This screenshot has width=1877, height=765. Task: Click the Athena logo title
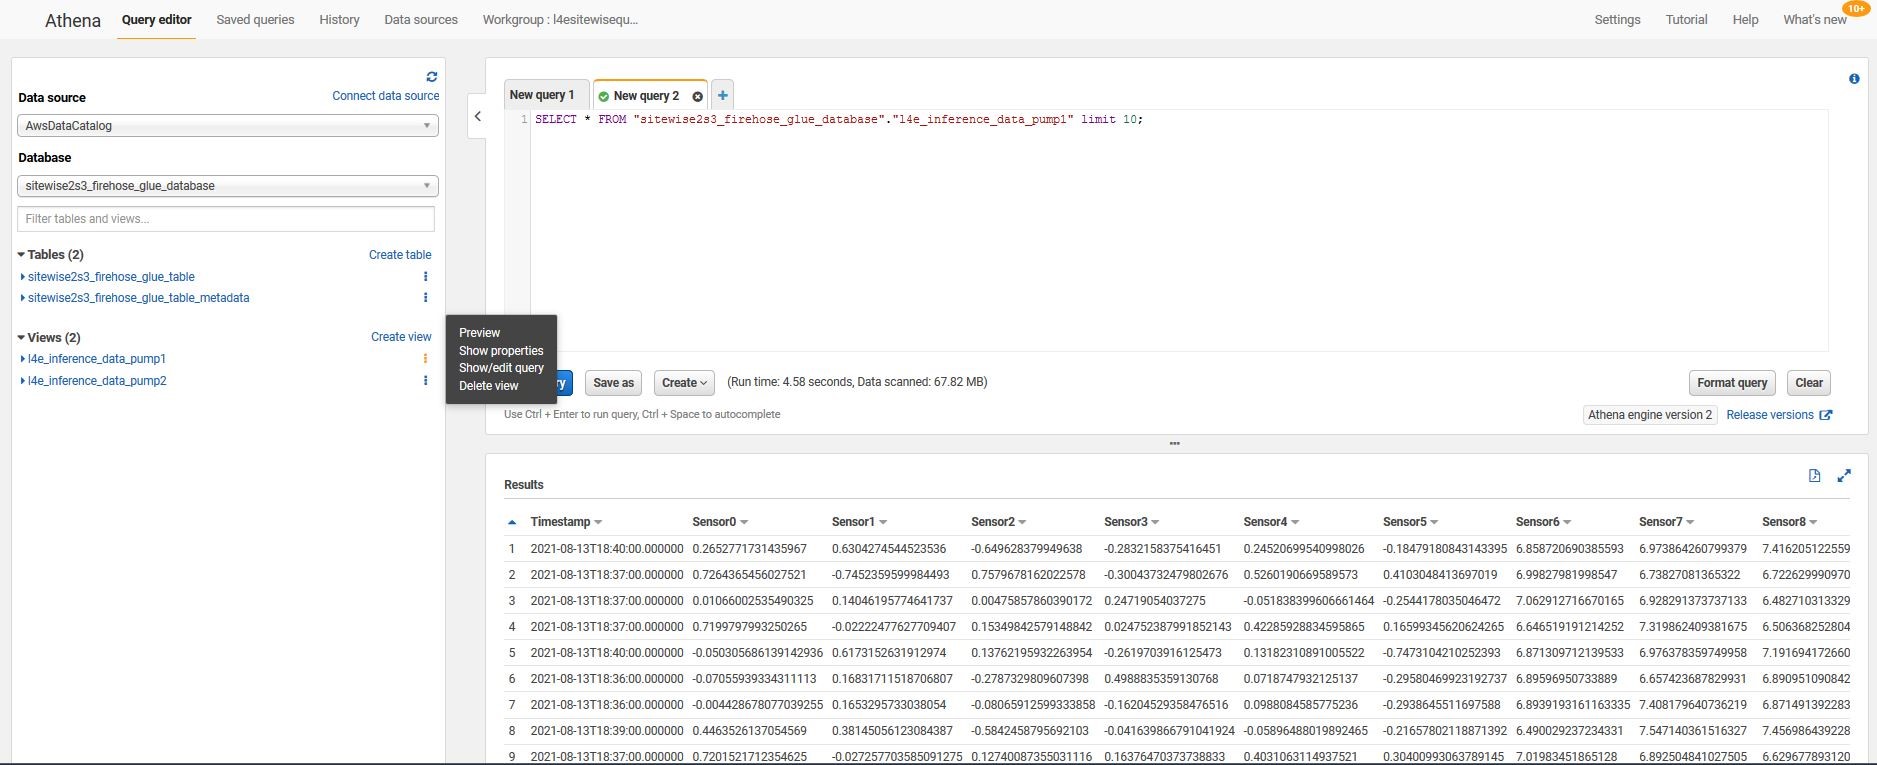coord(73,21)
